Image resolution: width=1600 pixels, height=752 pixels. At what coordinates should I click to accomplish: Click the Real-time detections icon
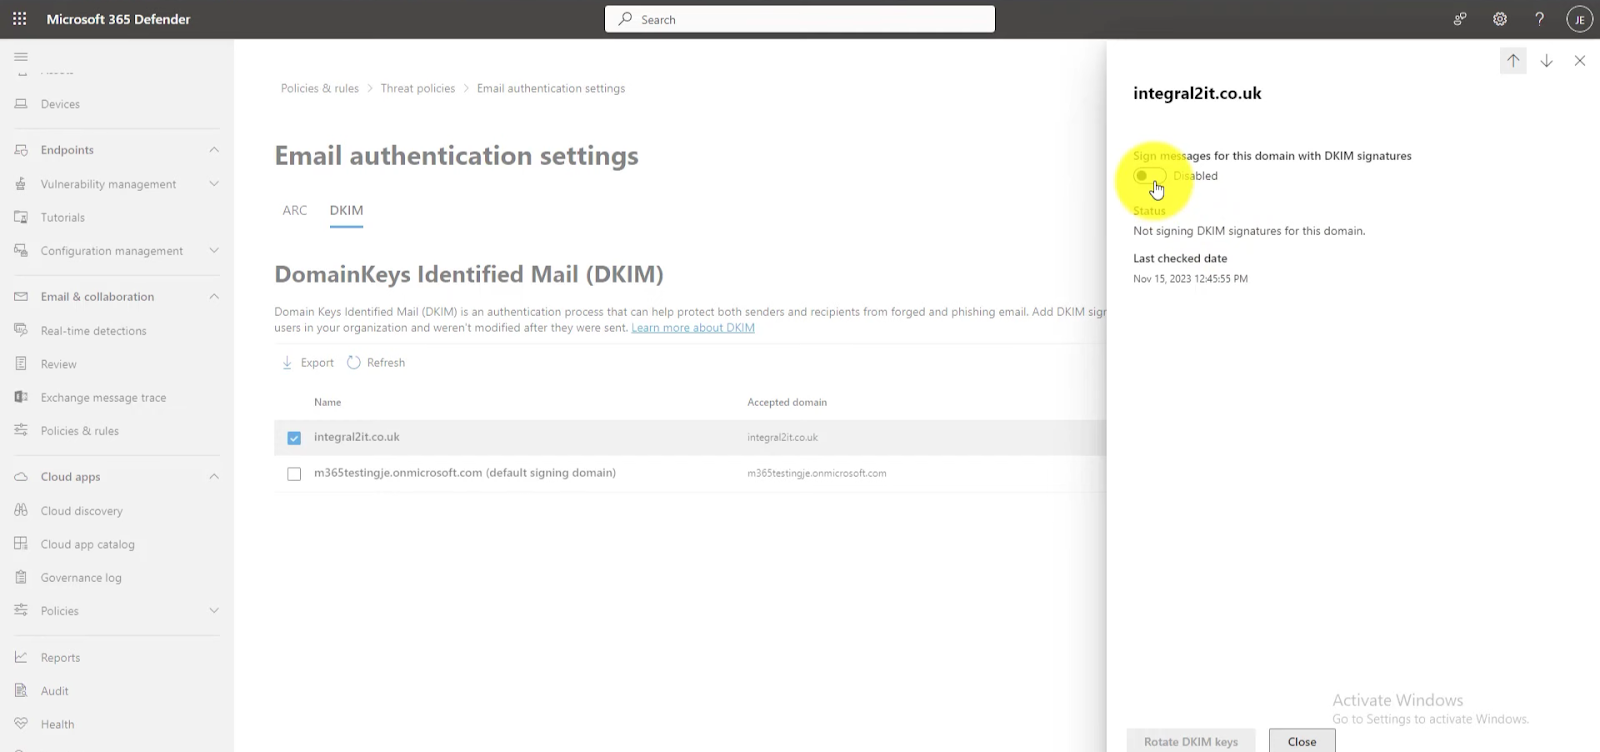pyautogui.click(x=21, y=330)
